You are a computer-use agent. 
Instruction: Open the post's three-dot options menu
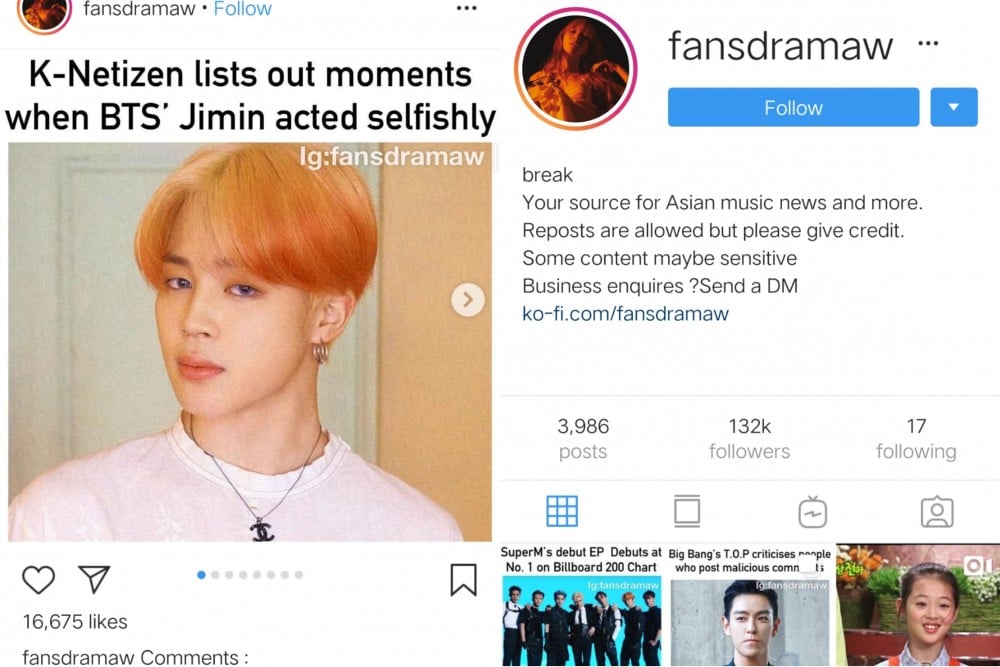pyautogui.click(x=467, y=8)
